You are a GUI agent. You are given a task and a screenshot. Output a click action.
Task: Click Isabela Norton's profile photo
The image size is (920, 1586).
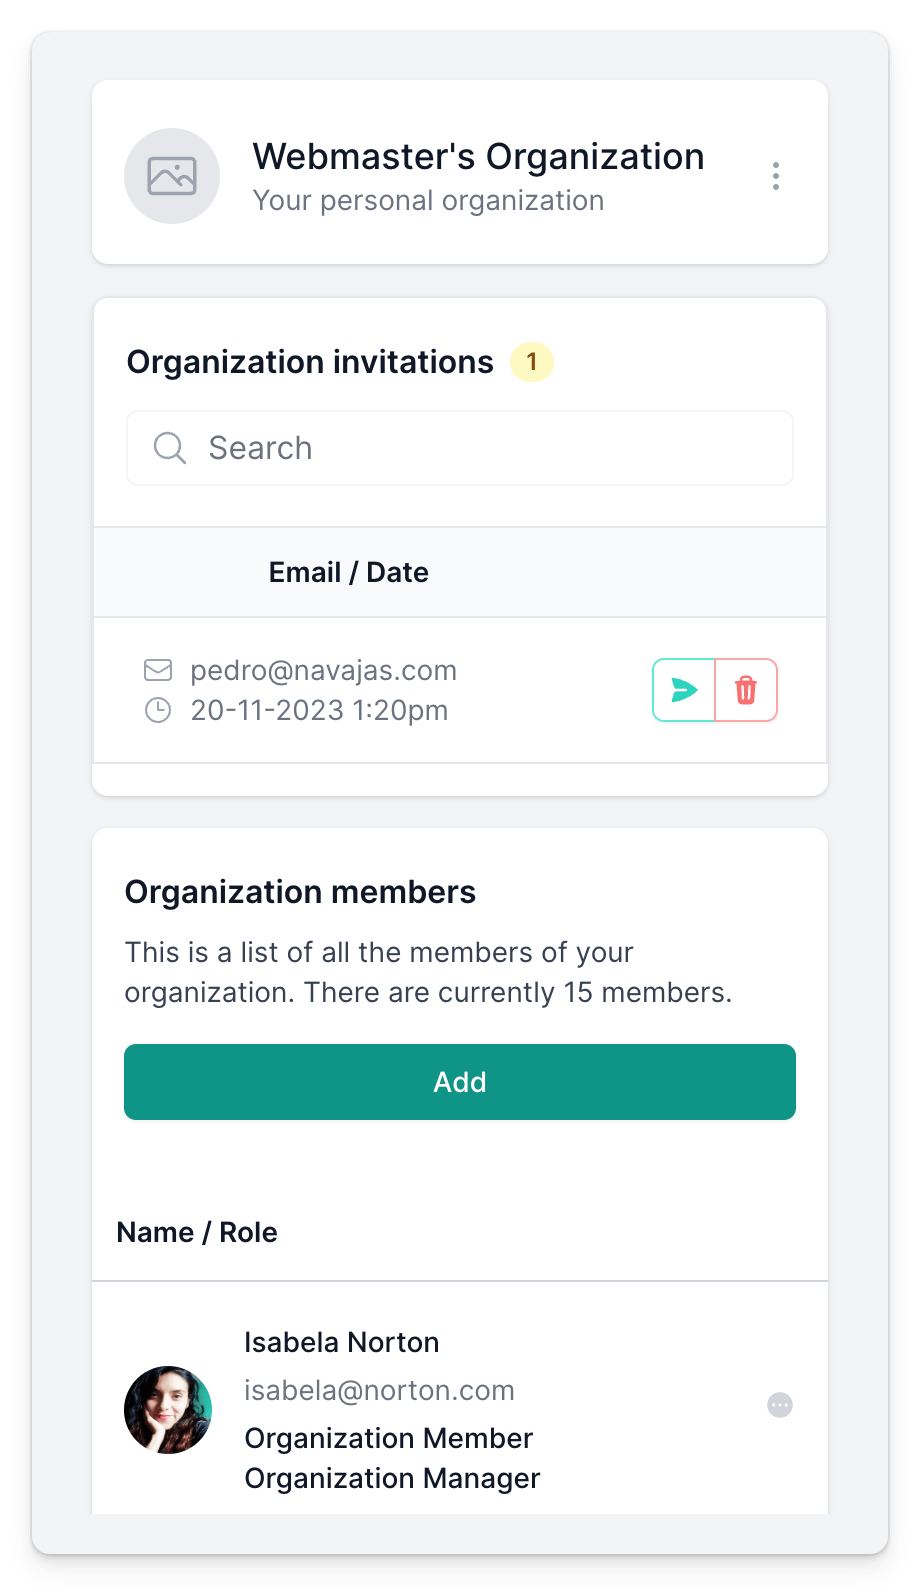tap(168, 1409)
